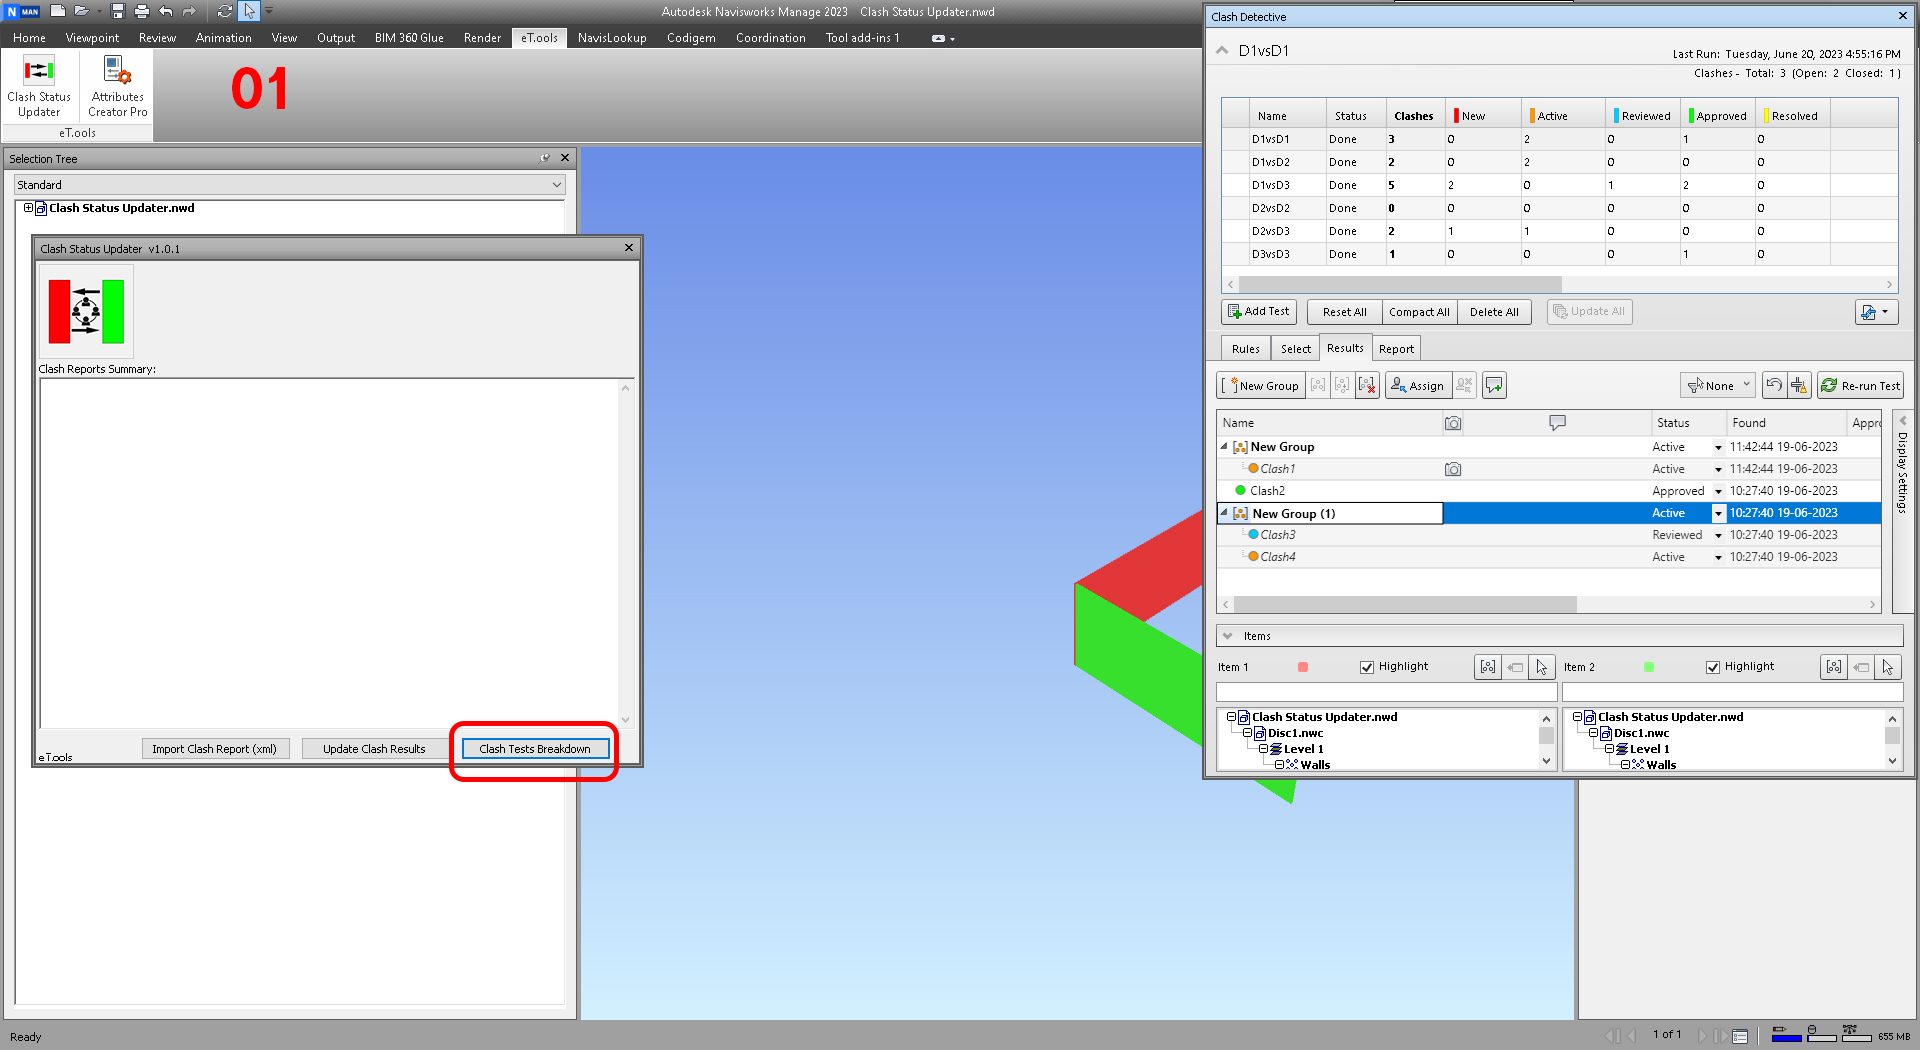The image size is (1920, 1050).
Task: Toggle Highlight checkbox for Item 2
Action: pos(1713,667)
